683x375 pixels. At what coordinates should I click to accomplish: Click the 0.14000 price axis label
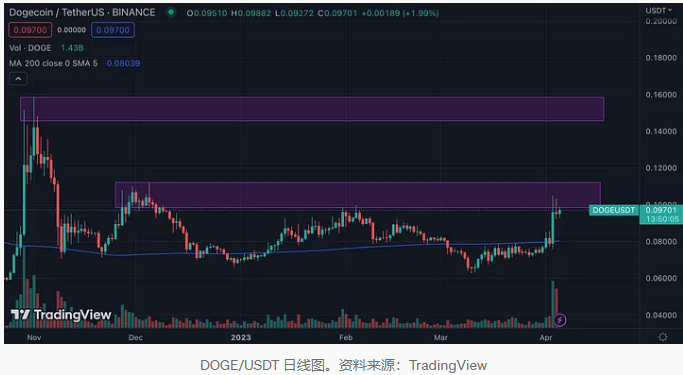pyautogui.click(x=661, y=131)
